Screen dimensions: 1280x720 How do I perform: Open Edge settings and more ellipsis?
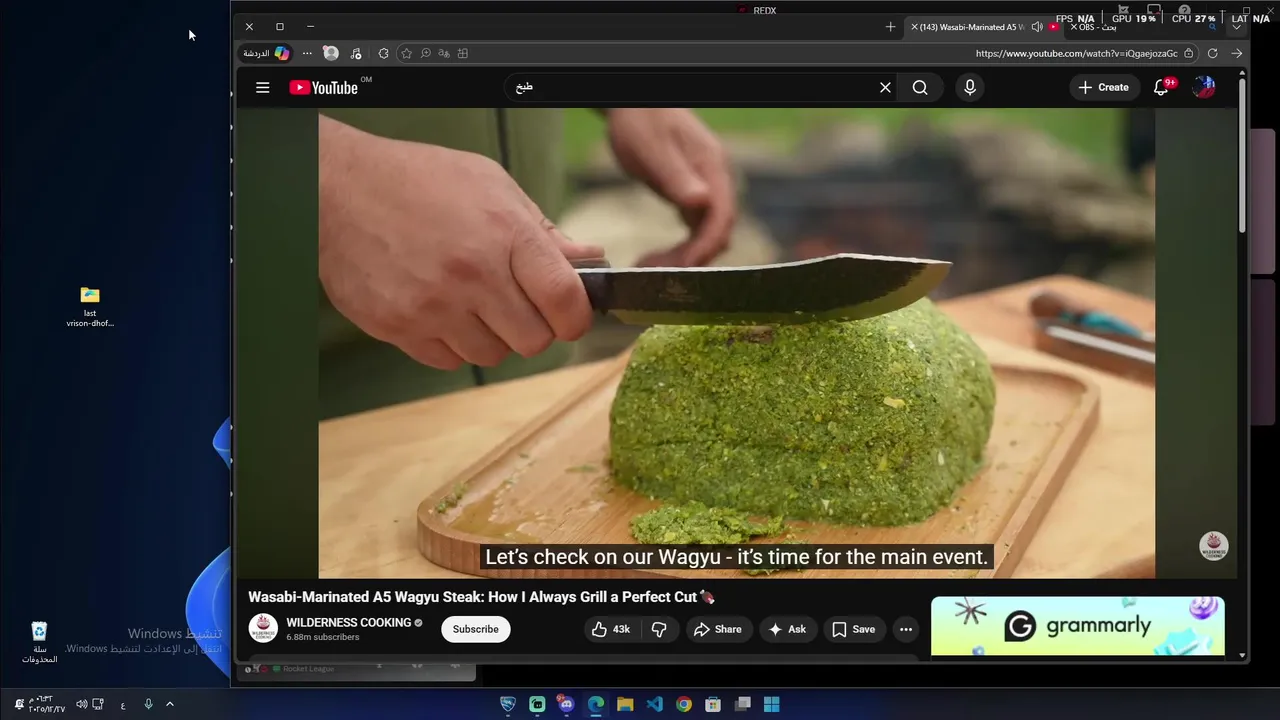pyautogui.click(x=307, y=53)
